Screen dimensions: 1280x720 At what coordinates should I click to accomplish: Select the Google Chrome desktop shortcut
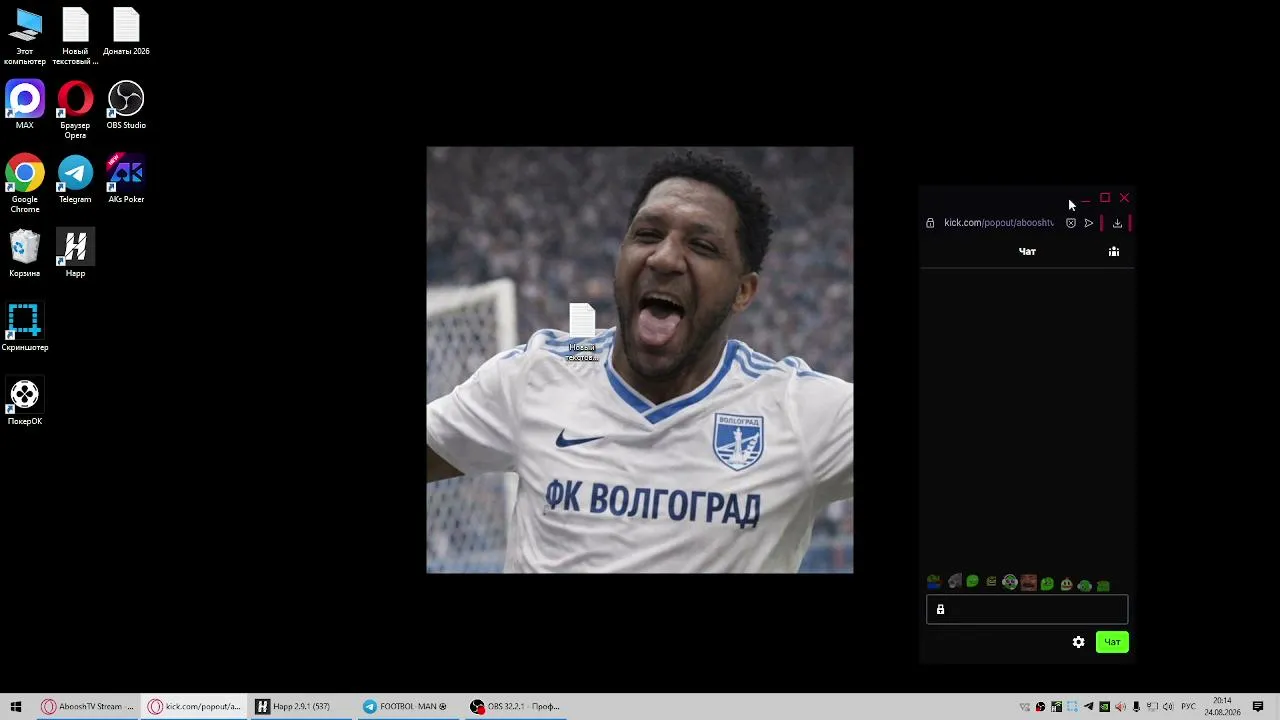[x=25, y=184]
